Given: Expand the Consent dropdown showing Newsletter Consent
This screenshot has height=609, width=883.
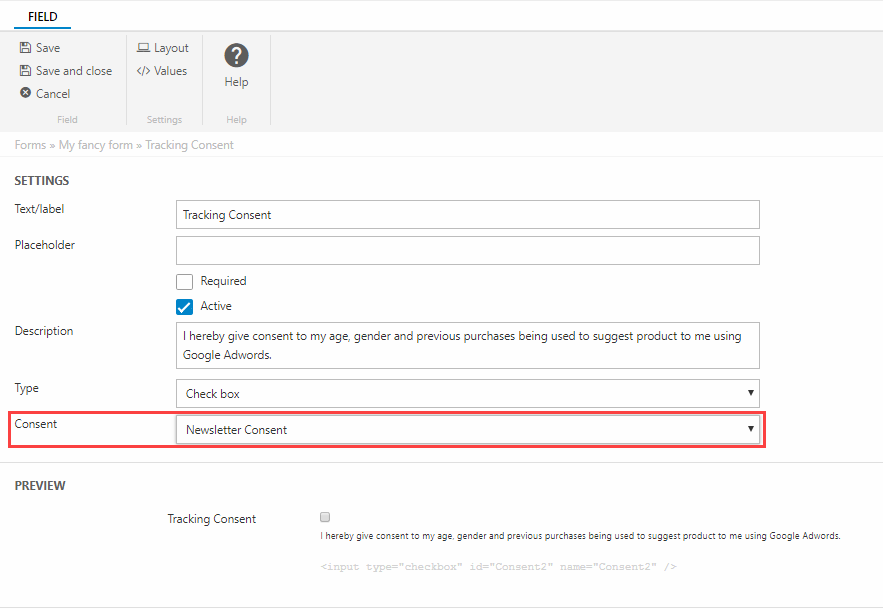Looking at the screenshot, I should pyautogui.click(x=467, y=430).
